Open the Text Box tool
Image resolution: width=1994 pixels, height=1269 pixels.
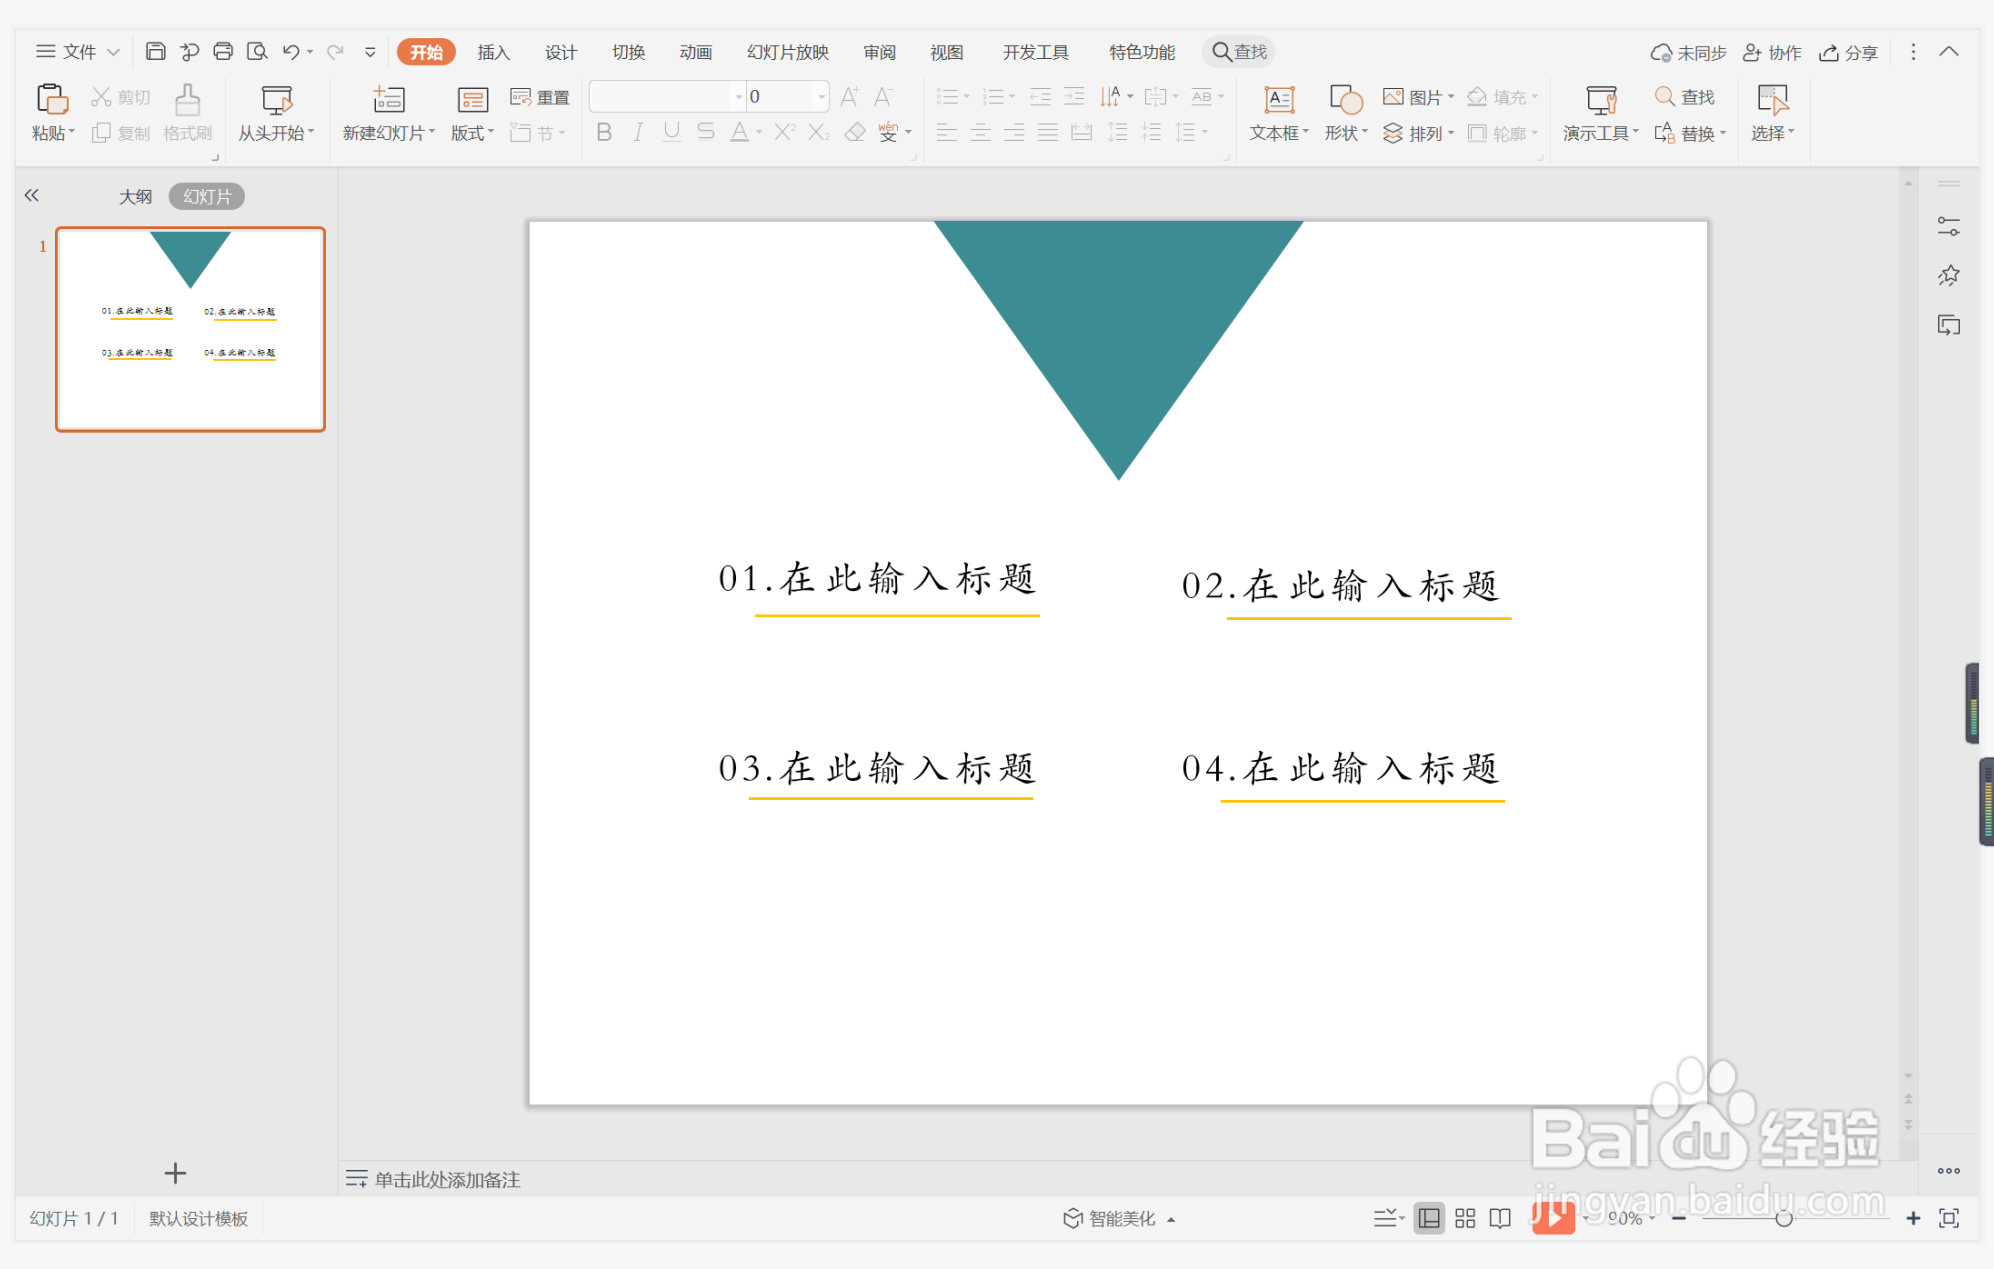1278,99
